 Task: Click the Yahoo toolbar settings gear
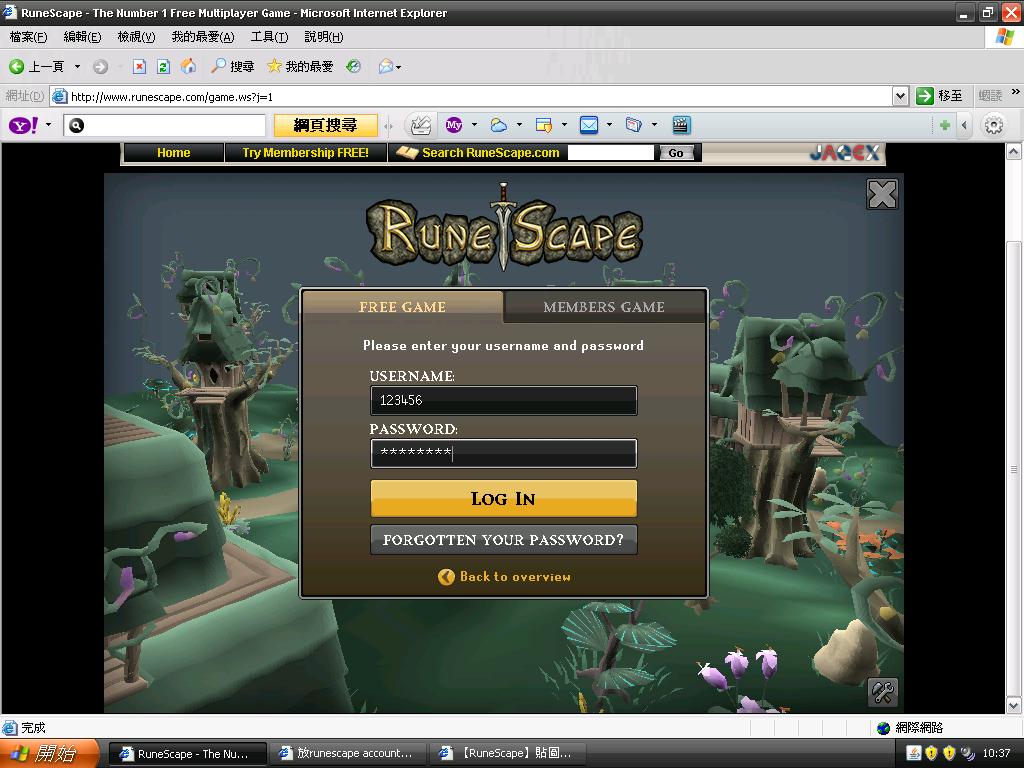point(993,125)
